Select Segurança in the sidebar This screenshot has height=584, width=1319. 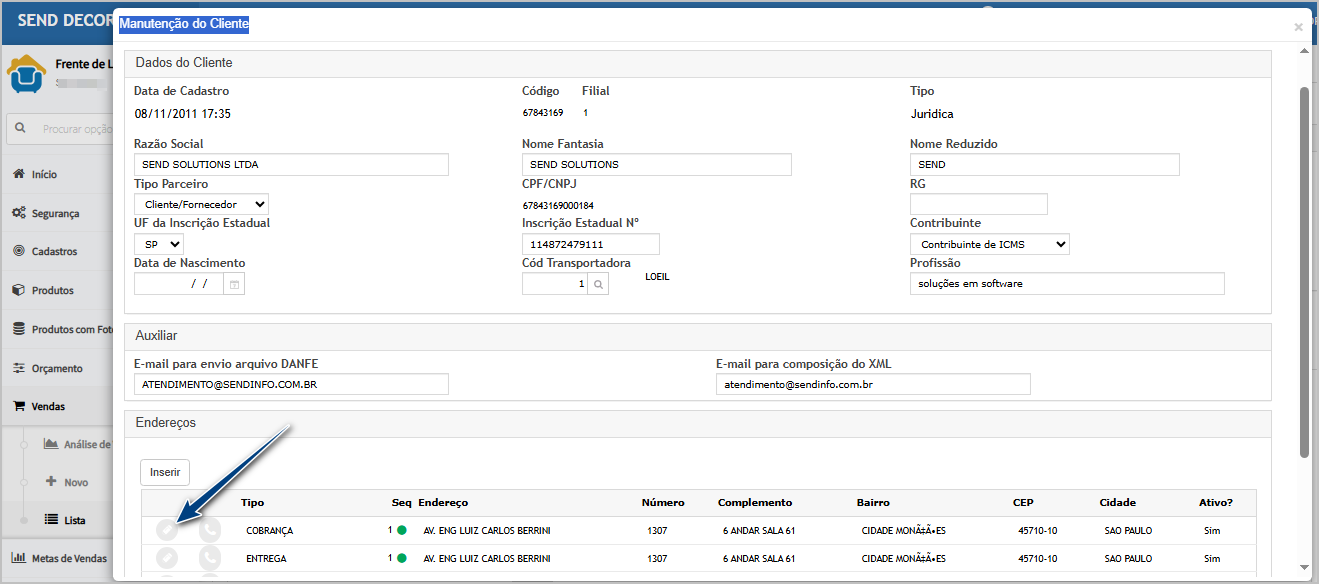(55, 213)
